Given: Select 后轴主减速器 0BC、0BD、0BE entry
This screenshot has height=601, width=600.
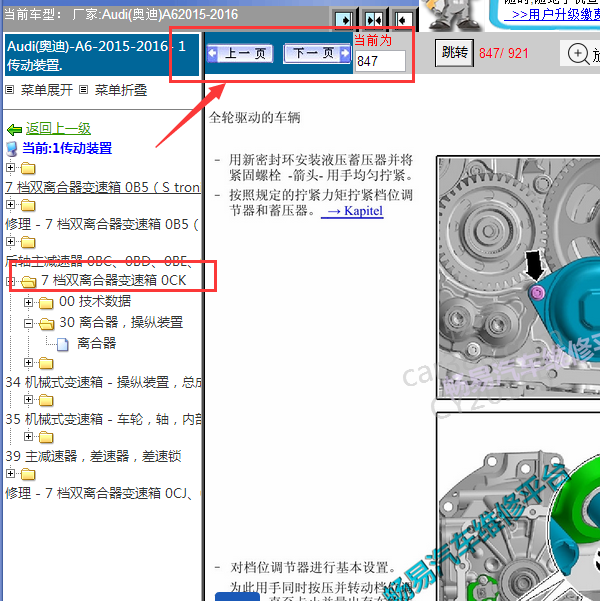Looking at the screenshot, I should (x=101, y=261).
